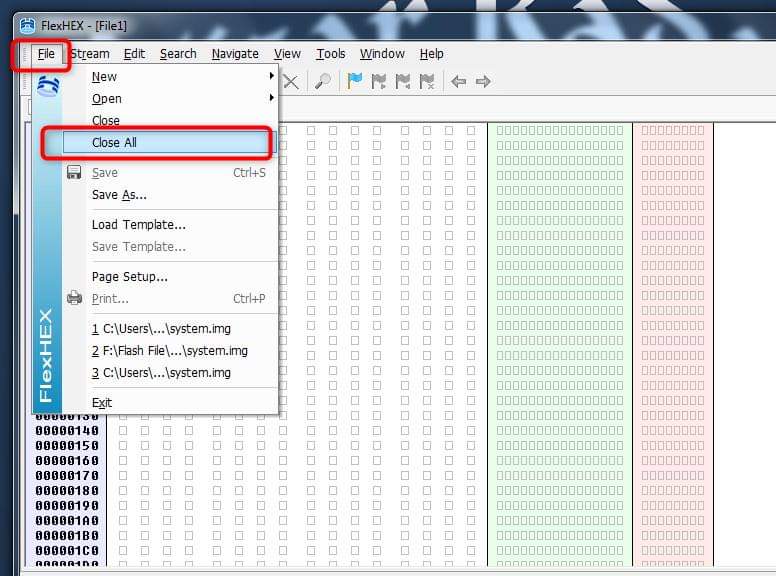Click address row 00000170
776x576 pixels.
point(67,476)
